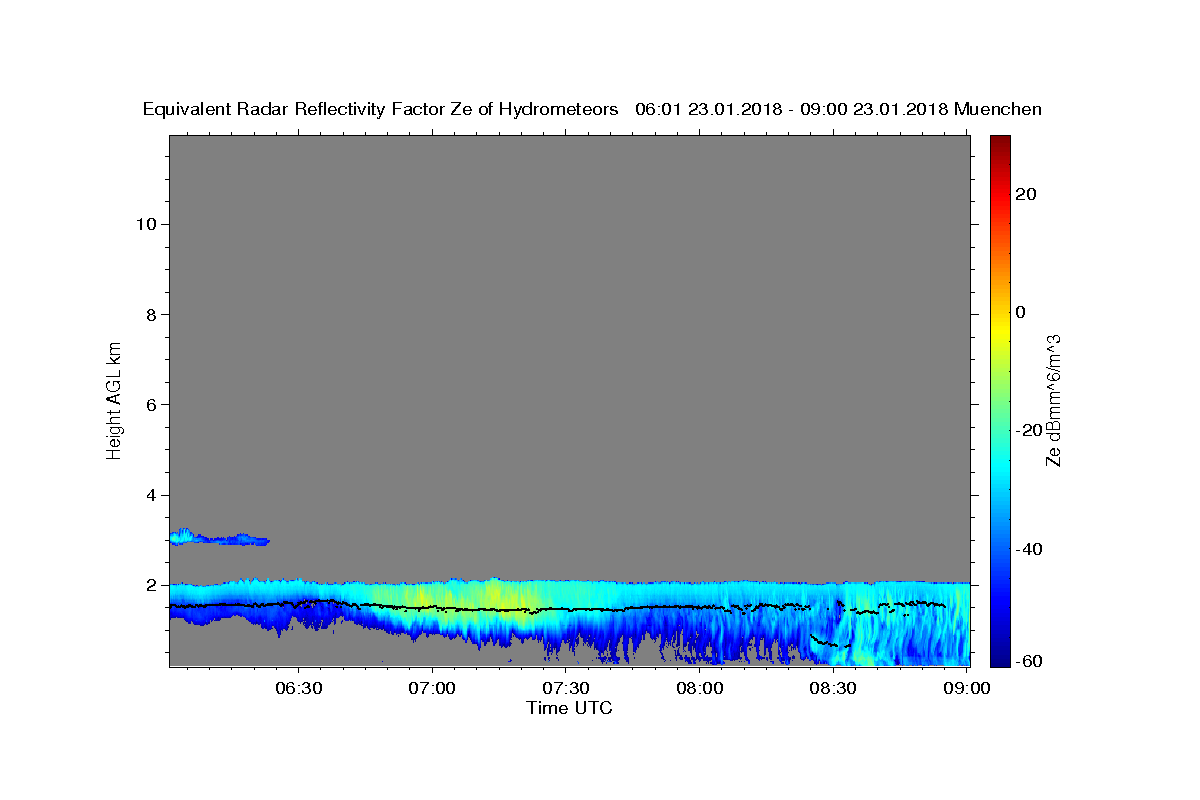Click the 09:00 time tick label

[x=966, y=688]
